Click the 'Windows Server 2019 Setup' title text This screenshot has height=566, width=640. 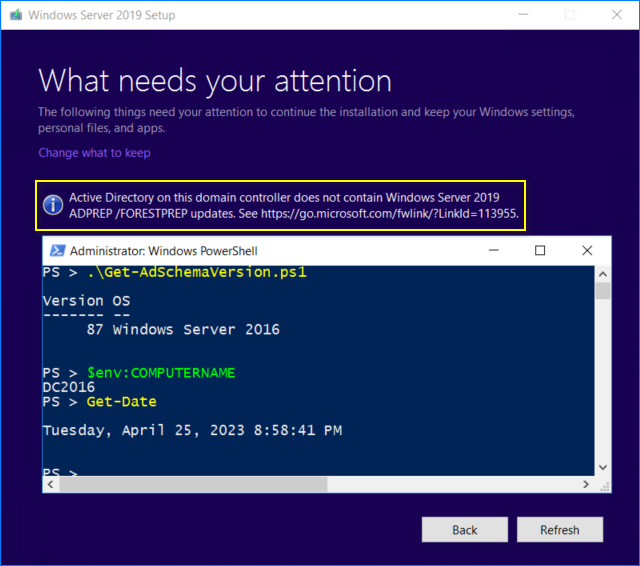click(102, 15)
